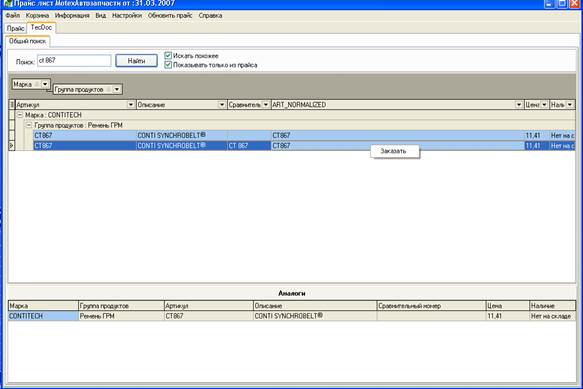Open the Корзина menu
Screen dimensions: 583x389
tap(37, 16)
